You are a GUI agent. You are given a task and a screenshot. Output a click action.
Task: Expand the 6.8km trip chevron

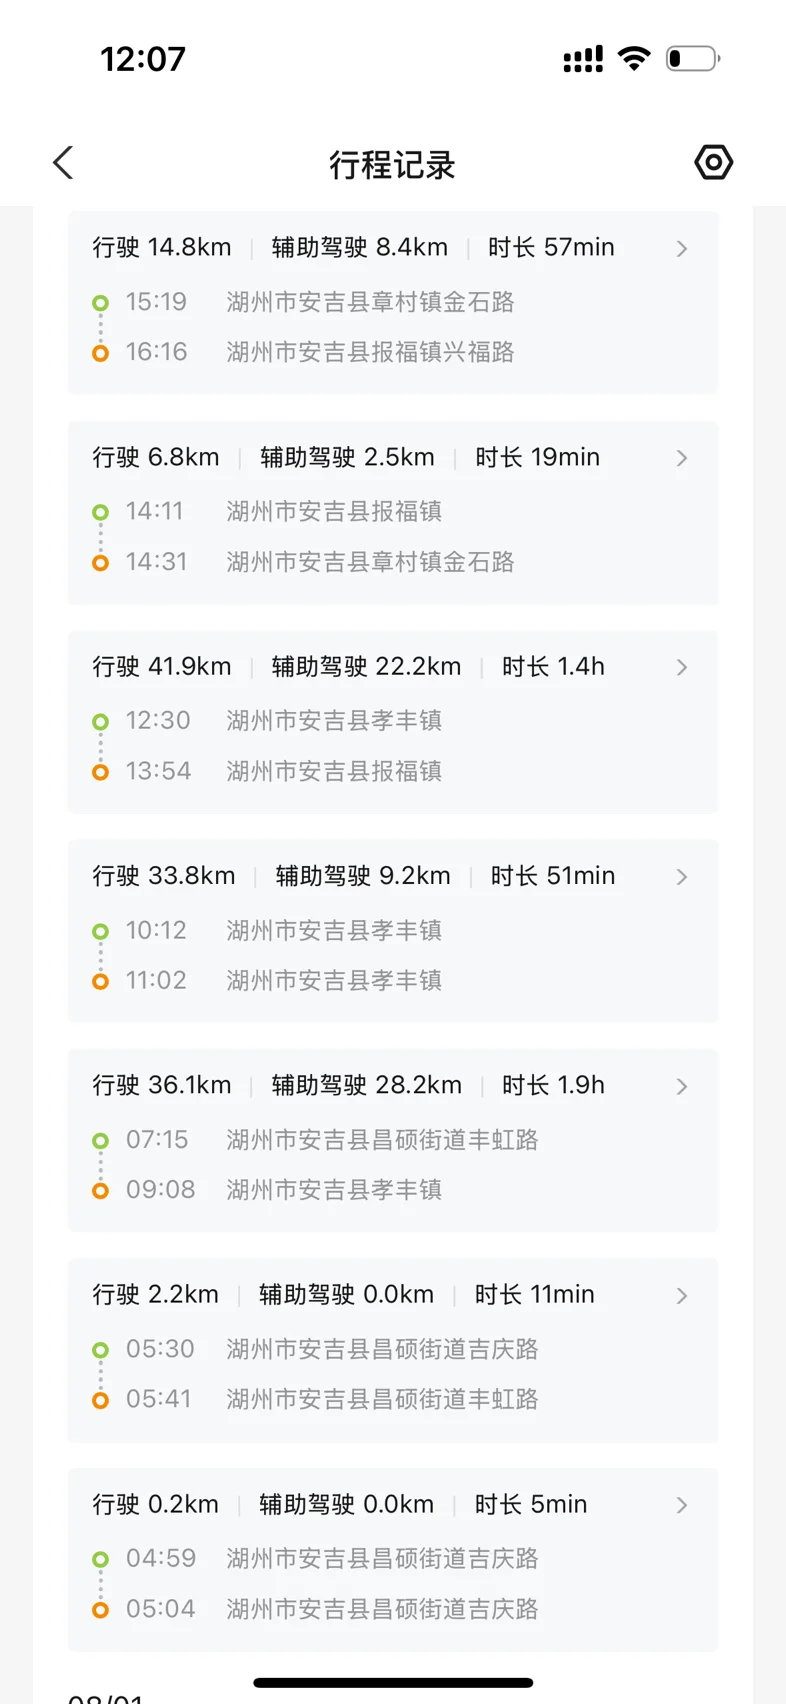coord(682,458)
